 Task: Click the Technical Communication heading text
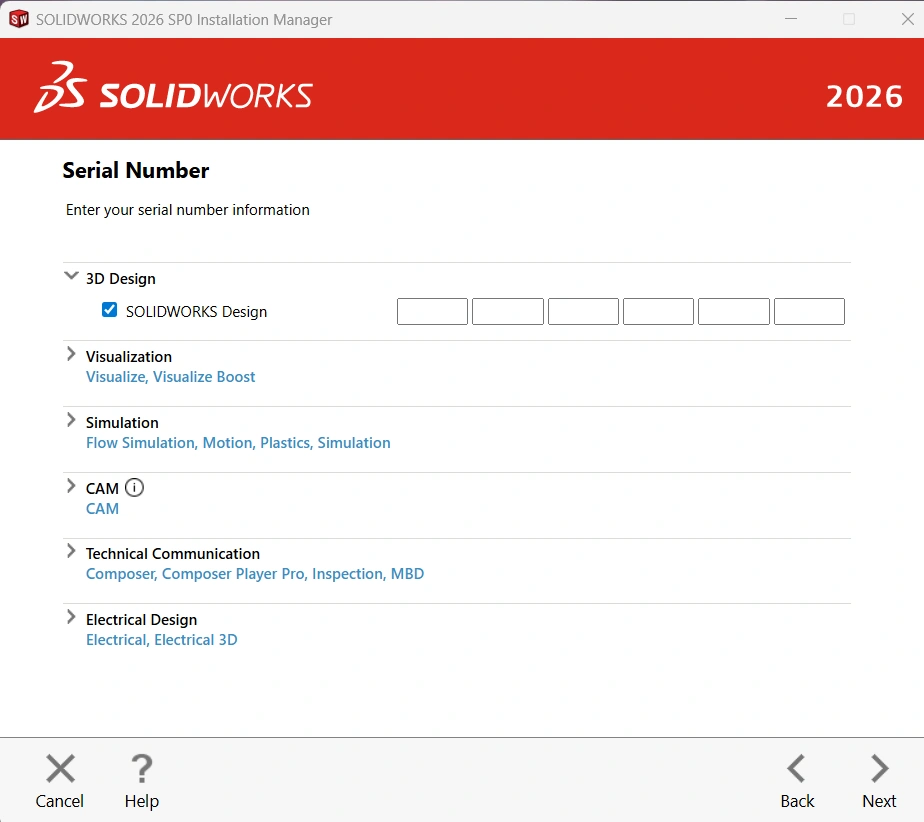tap(173, 553)
